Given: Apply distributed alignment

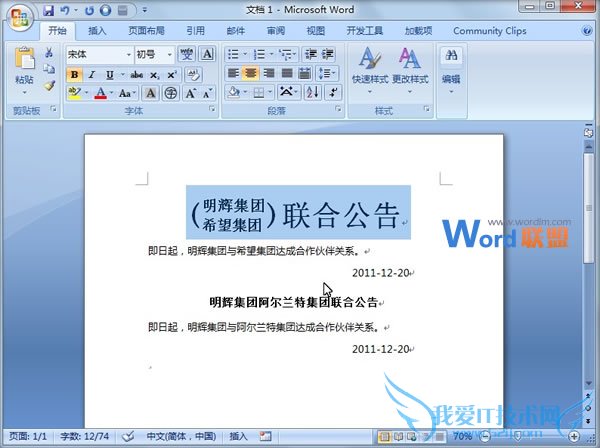Looking at the screenshot, I should [x=305, y=73].
